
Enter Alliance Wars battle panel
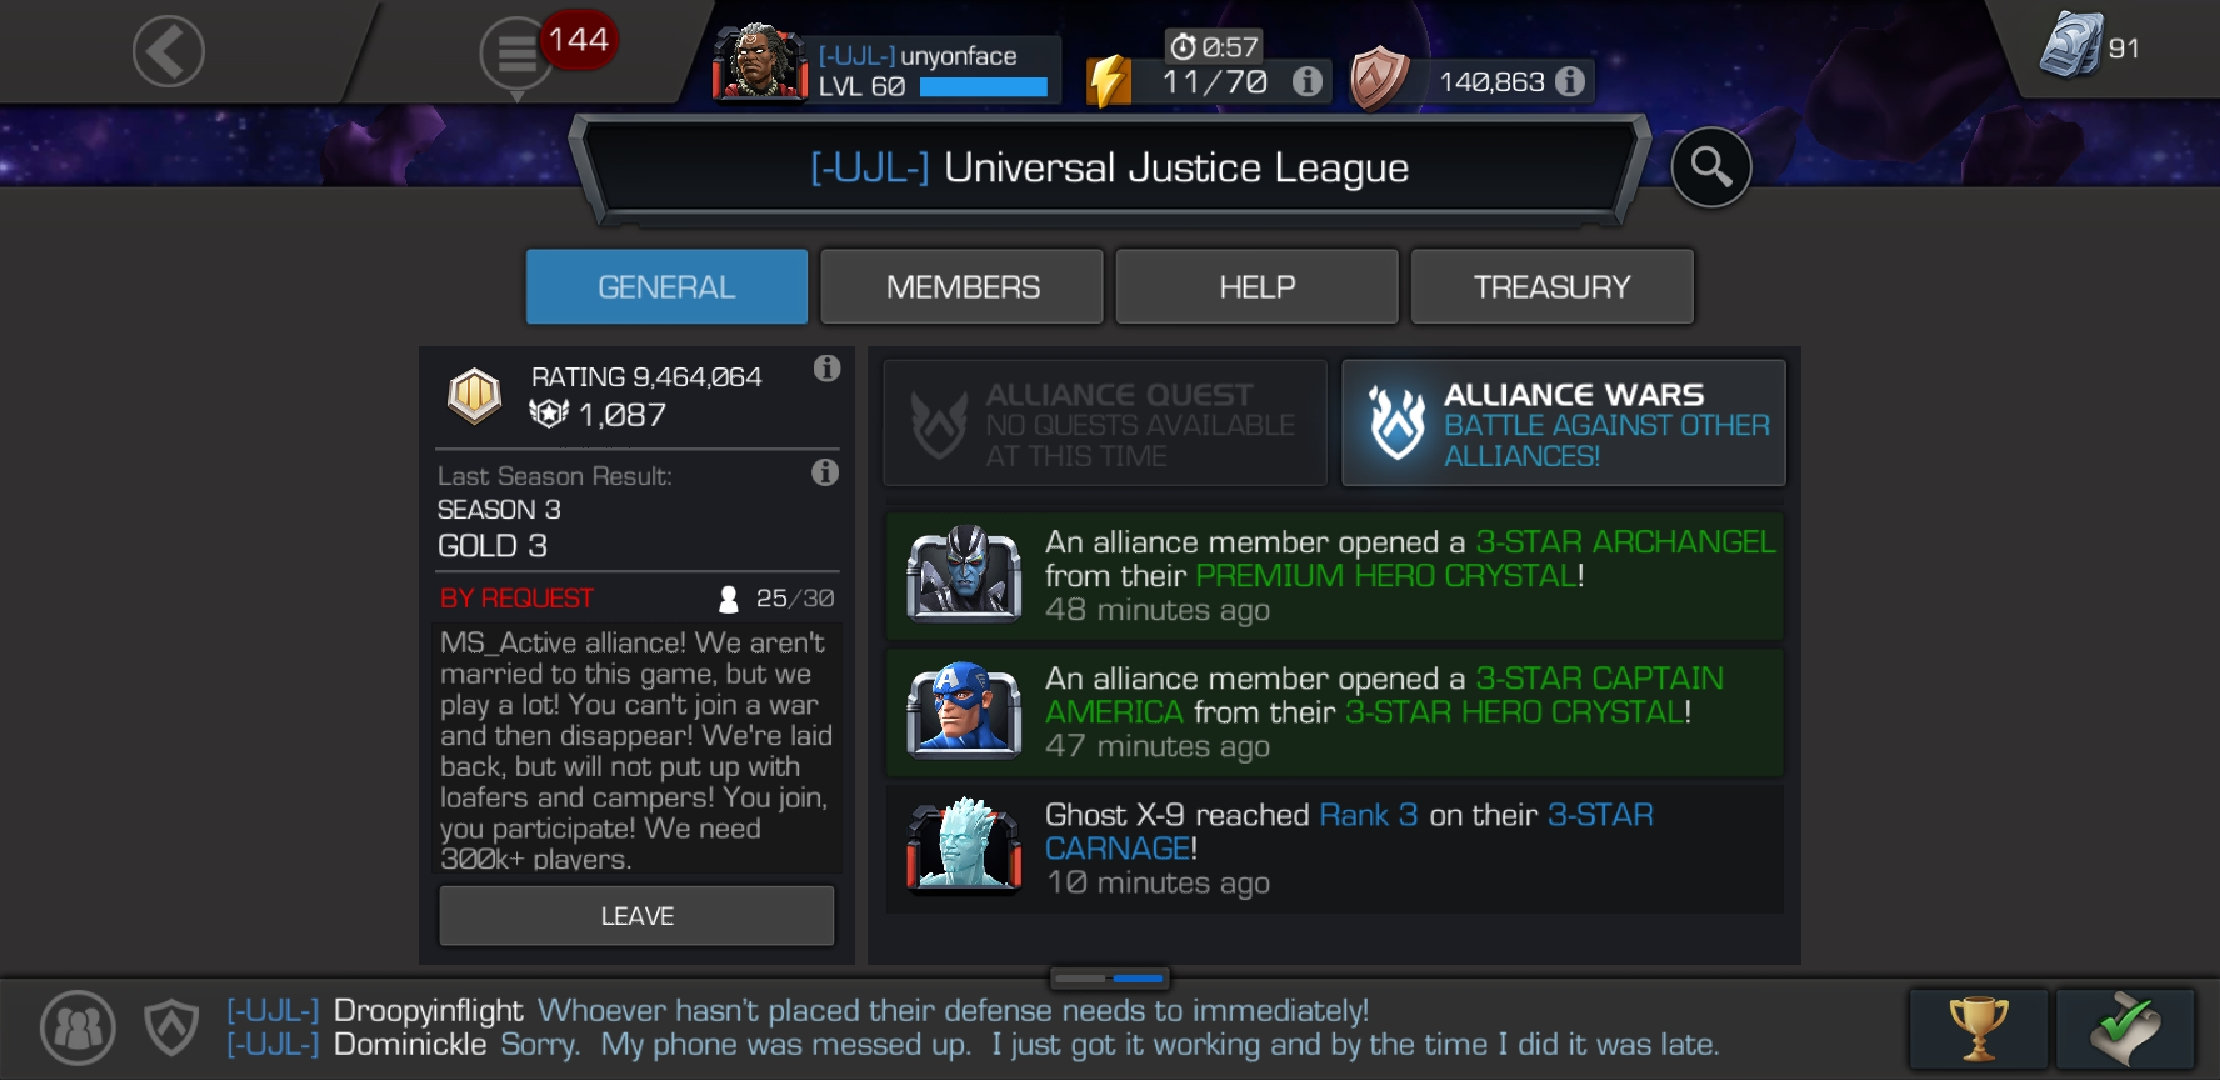tap(1564, 424)
